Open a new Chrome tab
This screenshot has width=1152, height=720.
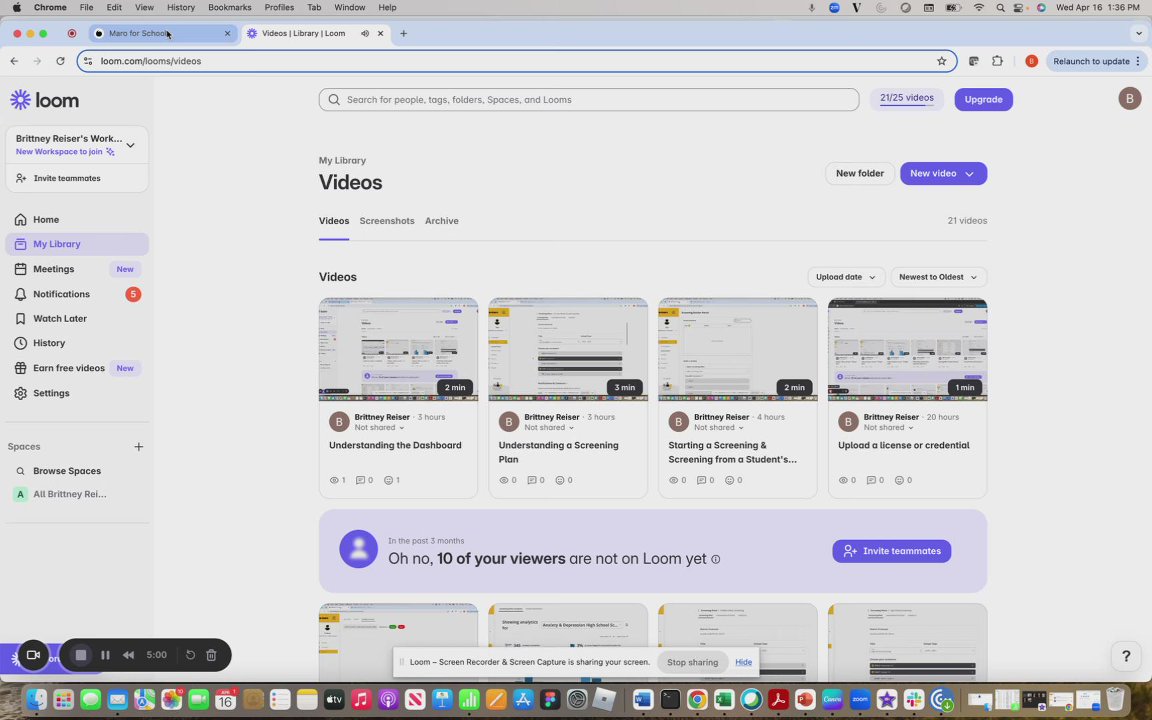[x=403, y=33]
